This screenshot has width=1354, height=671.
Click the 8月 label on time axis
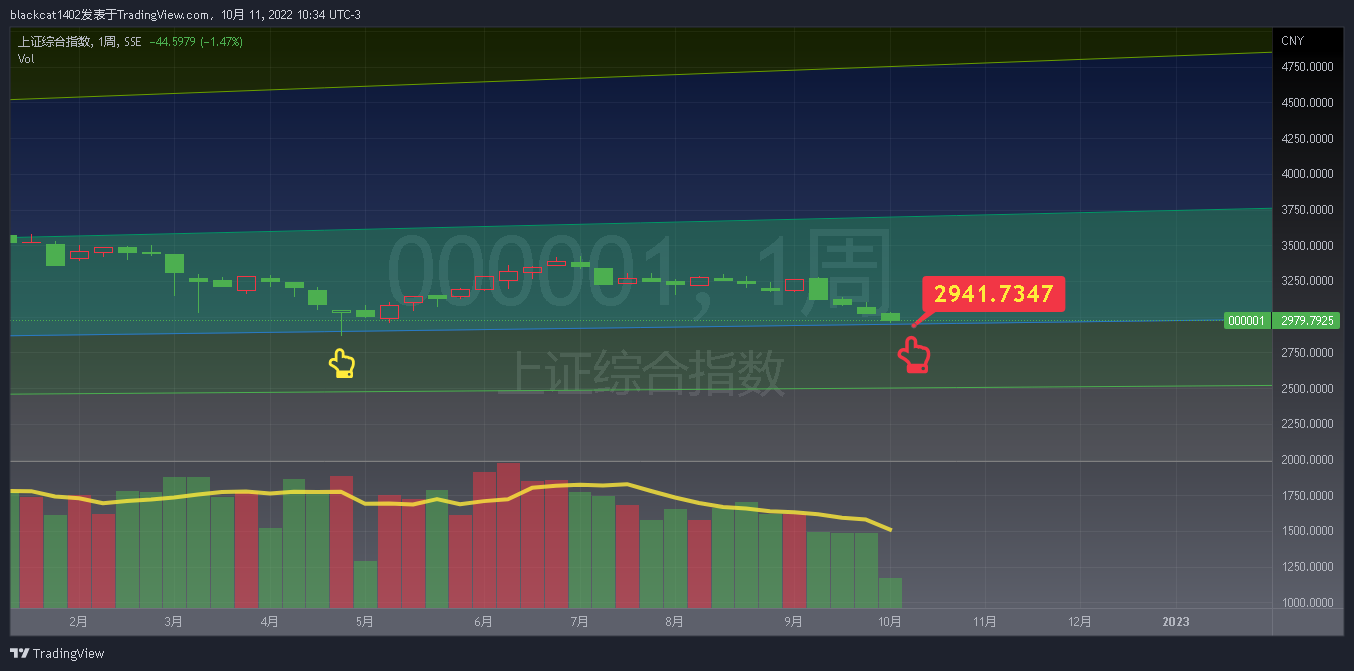pos(675,622)
